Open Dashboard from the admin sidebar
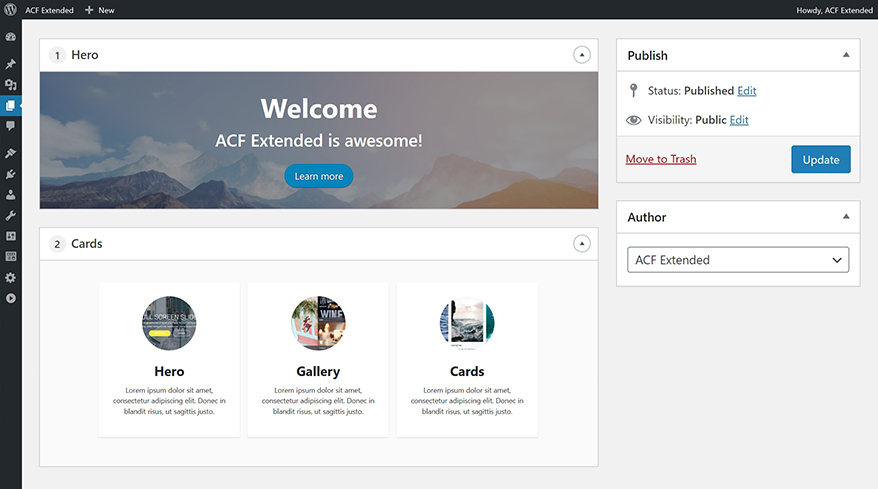 click(10, 37)
